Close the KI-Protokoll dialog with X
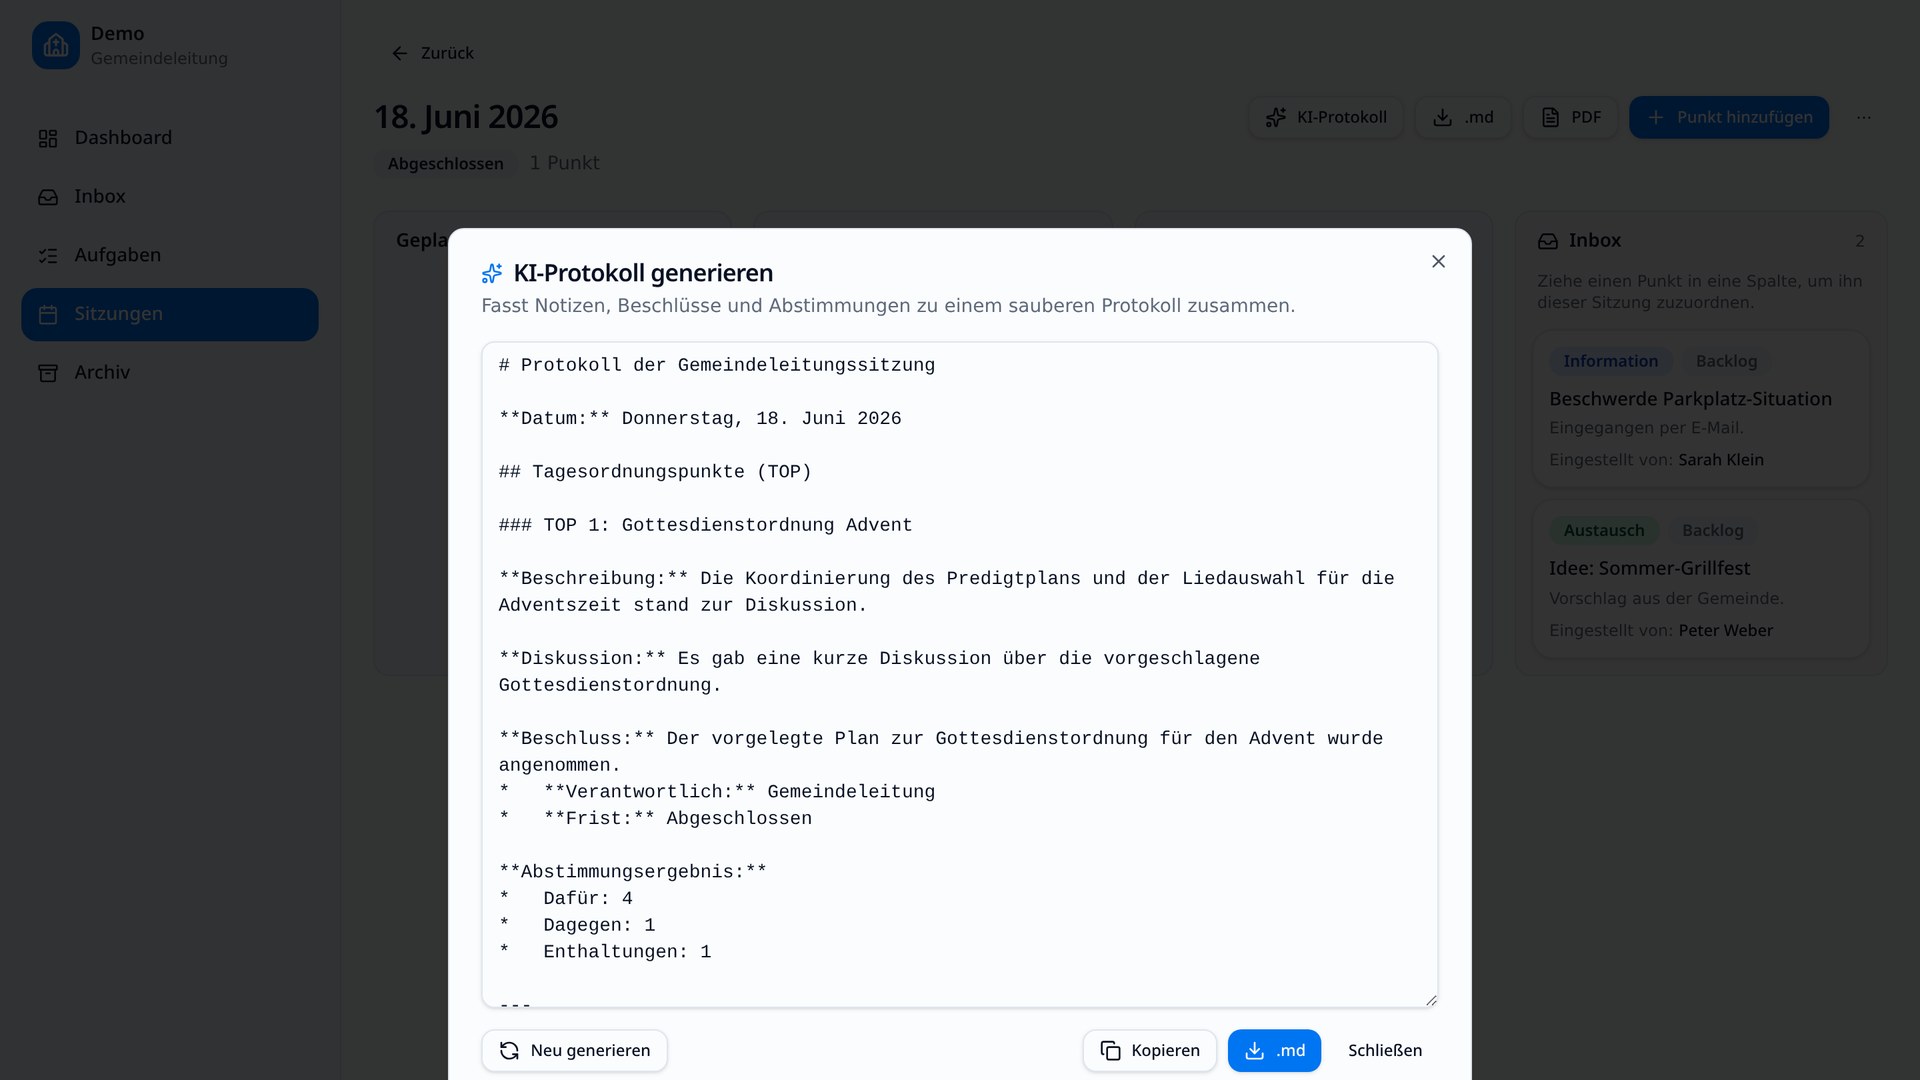The image size is (1920, 1080). click(x=1438, y=261)
